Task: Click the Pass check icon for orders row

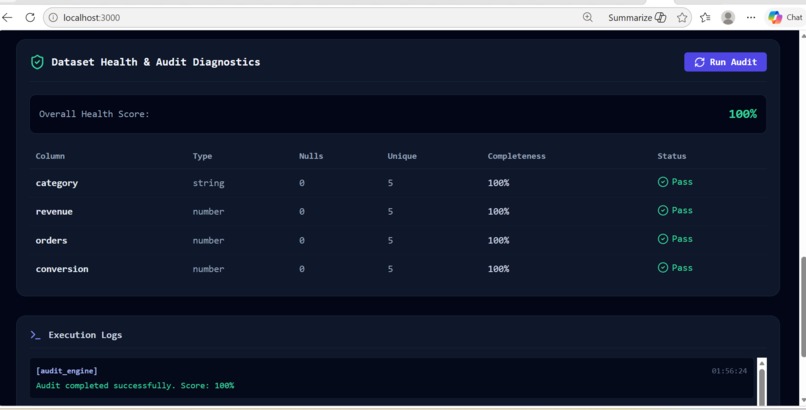Action: [663, 239]
